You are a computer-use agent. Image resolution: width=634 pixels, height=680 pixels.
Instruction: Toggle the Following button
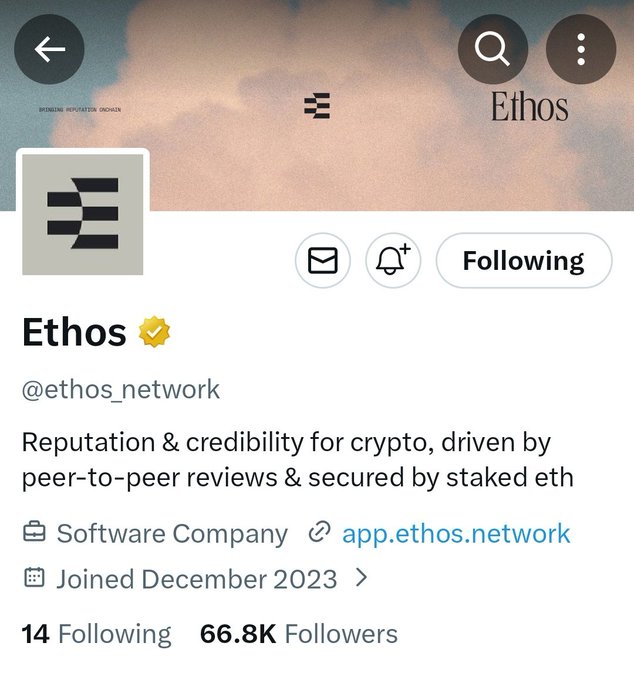pyautogui.click(x=524, y=260)
